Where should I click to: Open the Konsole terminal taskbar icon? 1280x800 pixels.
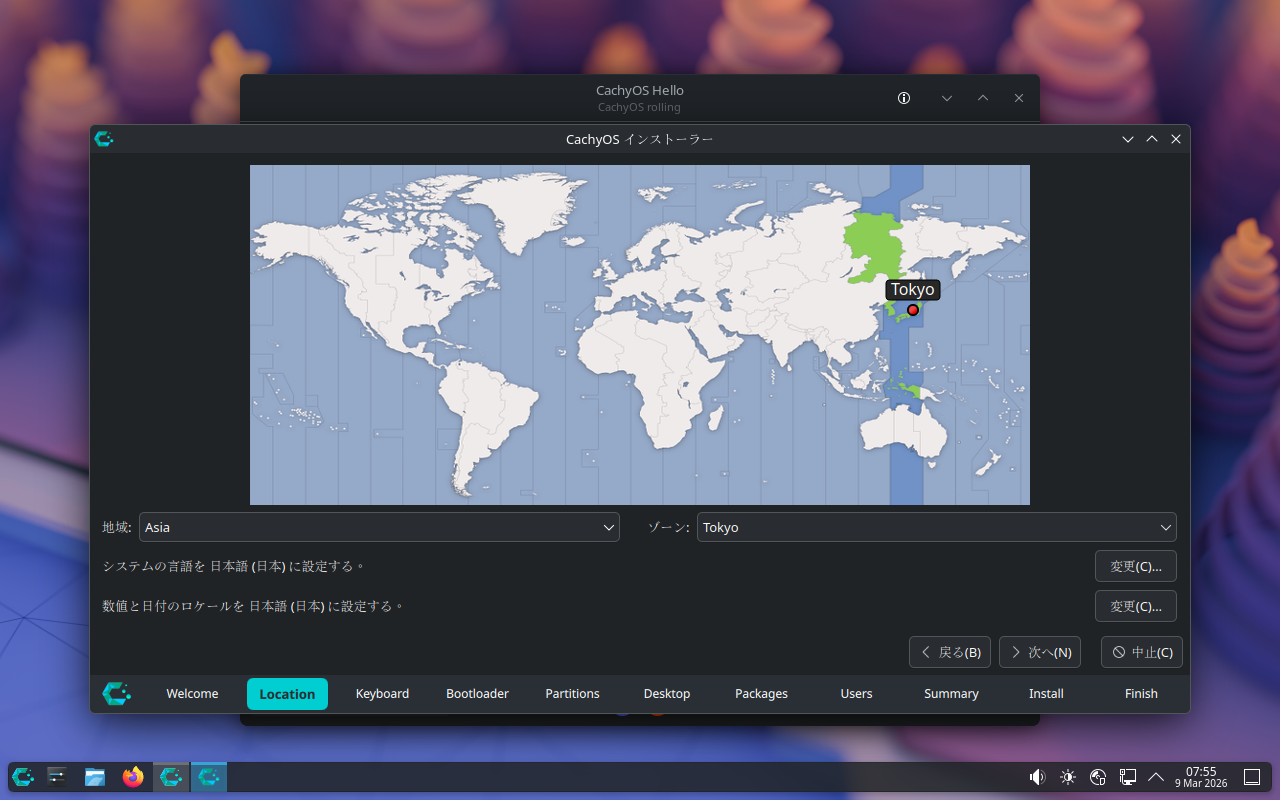coord(57,777)
